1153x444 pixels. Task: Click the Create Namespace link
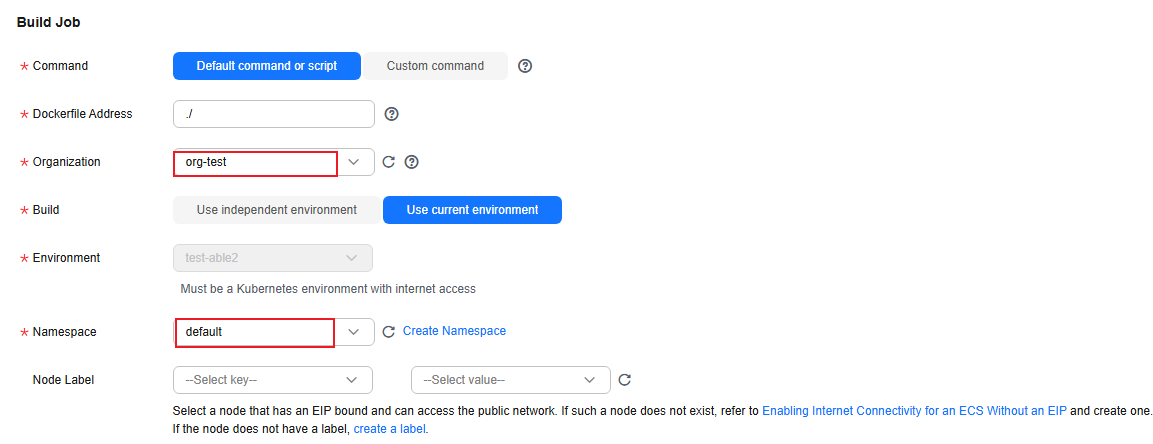(454, 331)
